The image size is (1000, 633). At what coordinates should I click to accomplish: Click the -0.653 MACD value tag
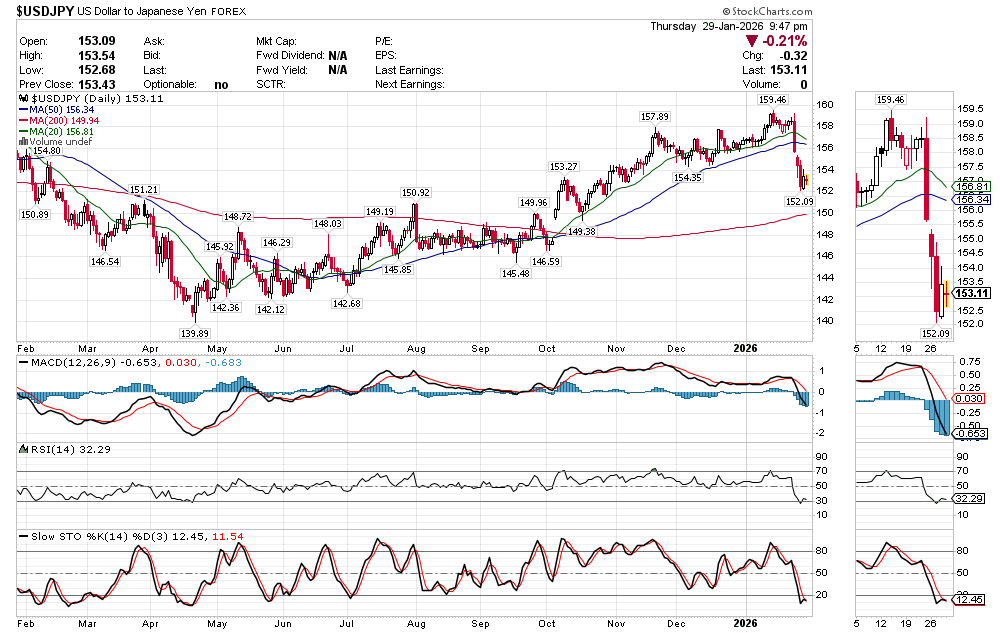point(971,434)
